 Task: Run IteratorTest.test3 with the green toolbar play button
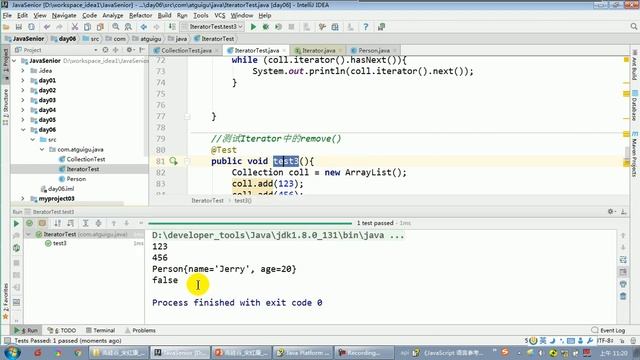click(x=253, y=27)
